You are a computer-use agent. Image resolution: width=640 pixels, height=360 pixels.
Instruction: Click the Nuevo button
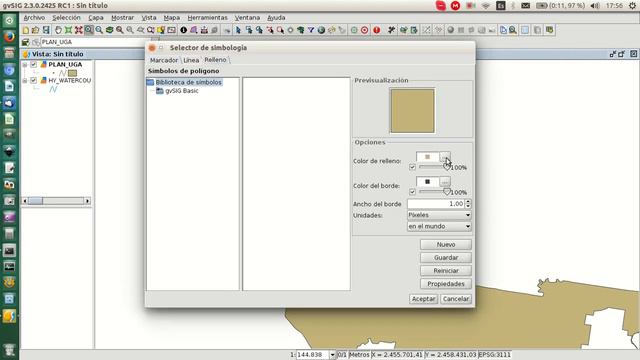(x=446, y=244)
